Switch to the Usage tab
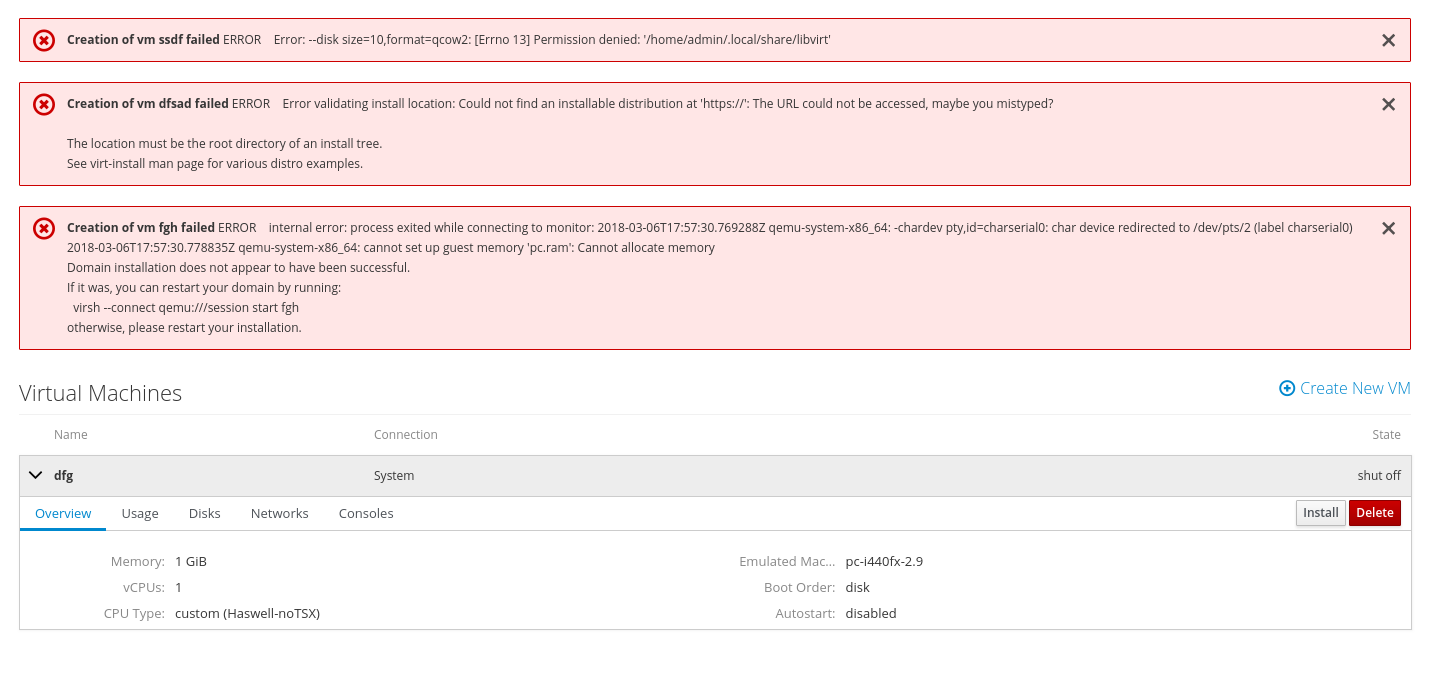The image size is (1430, 683). coord(140,513)
